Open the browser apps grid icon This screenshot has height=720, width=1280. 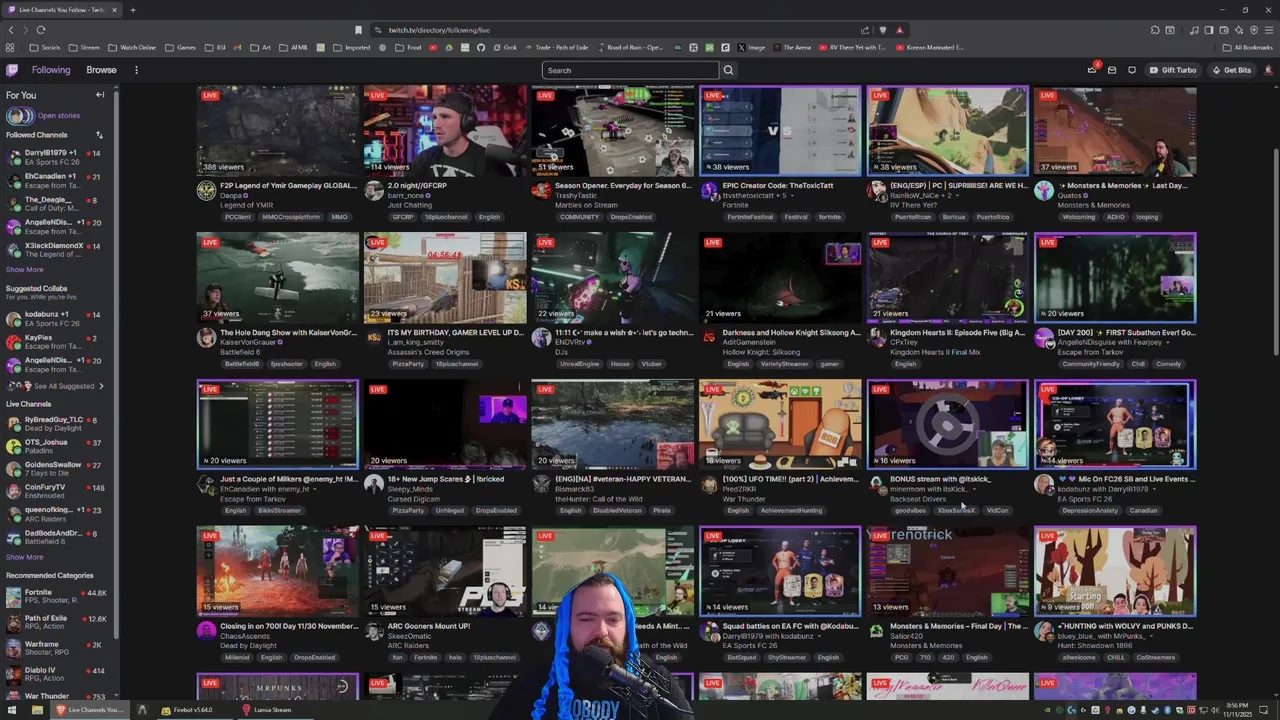pos(10,47)
